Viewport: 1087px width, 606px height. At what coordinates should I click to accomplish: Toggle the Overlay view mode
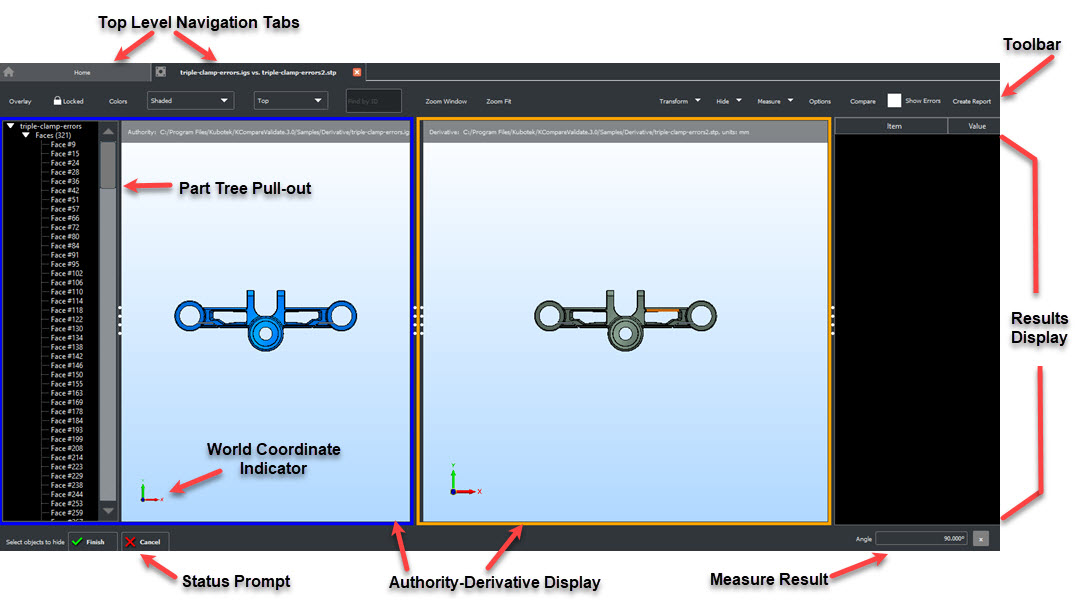pos(20,101)
